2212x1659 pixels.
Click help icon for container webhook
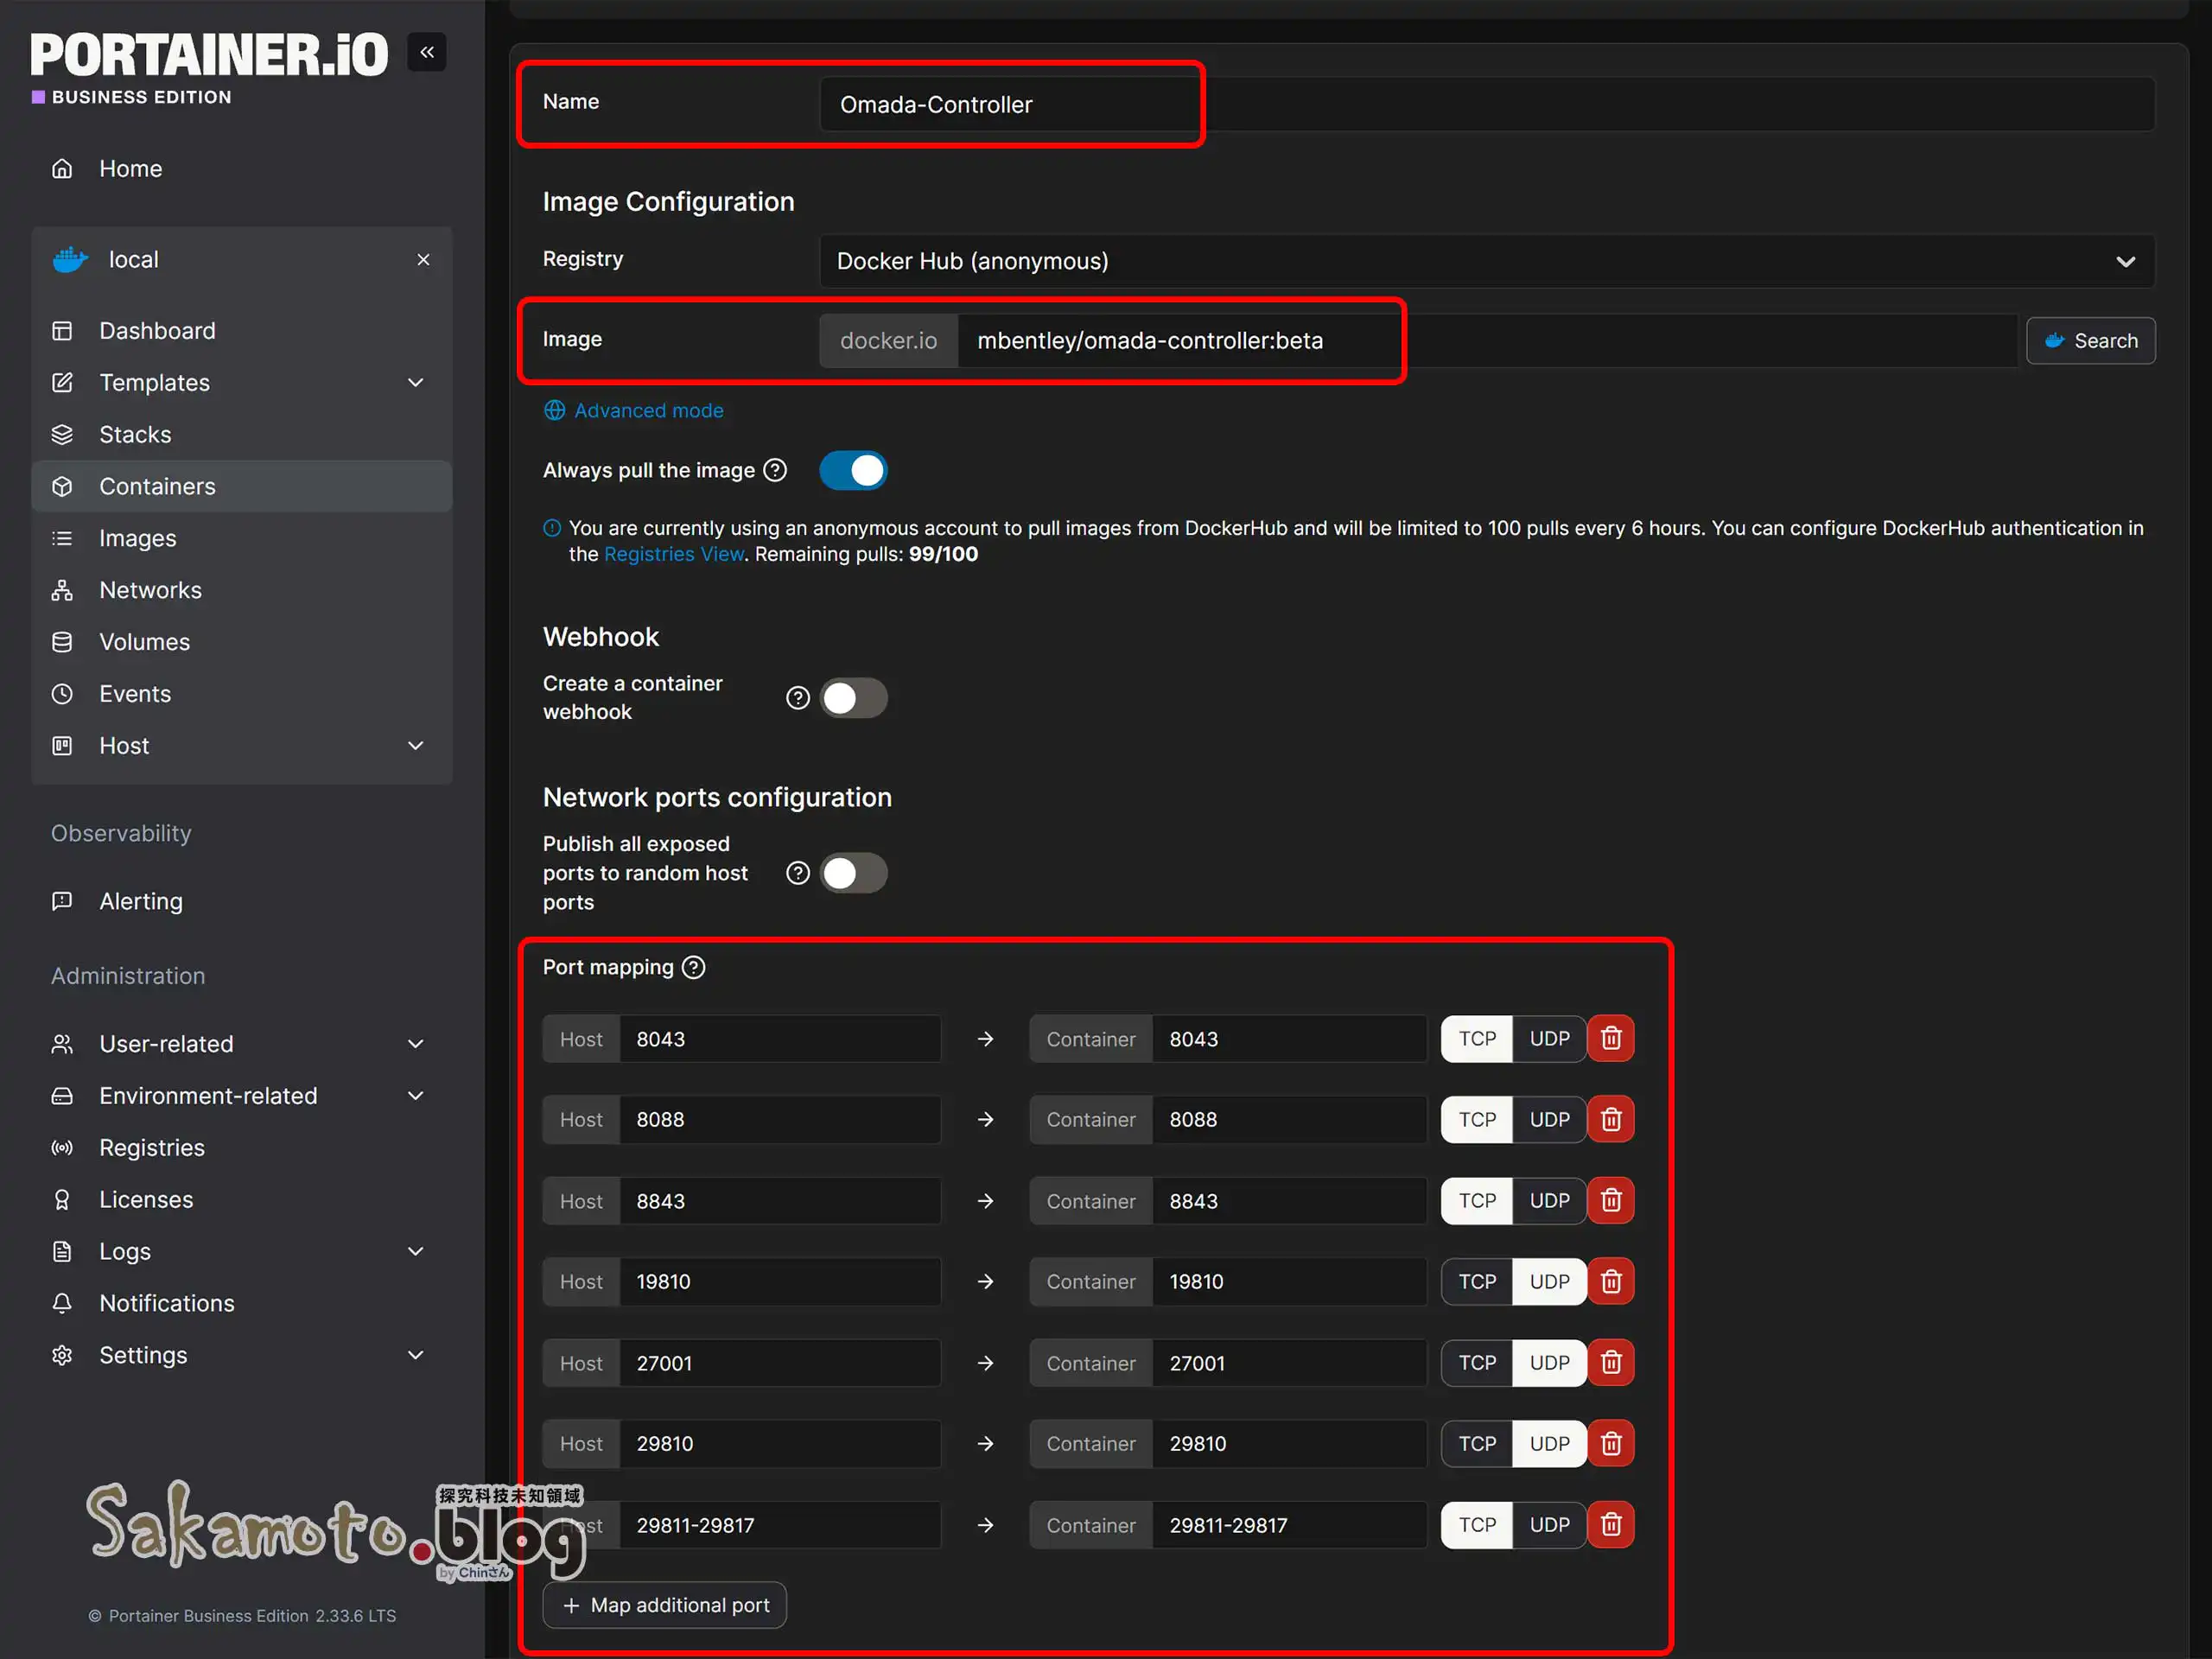(797, 698)
